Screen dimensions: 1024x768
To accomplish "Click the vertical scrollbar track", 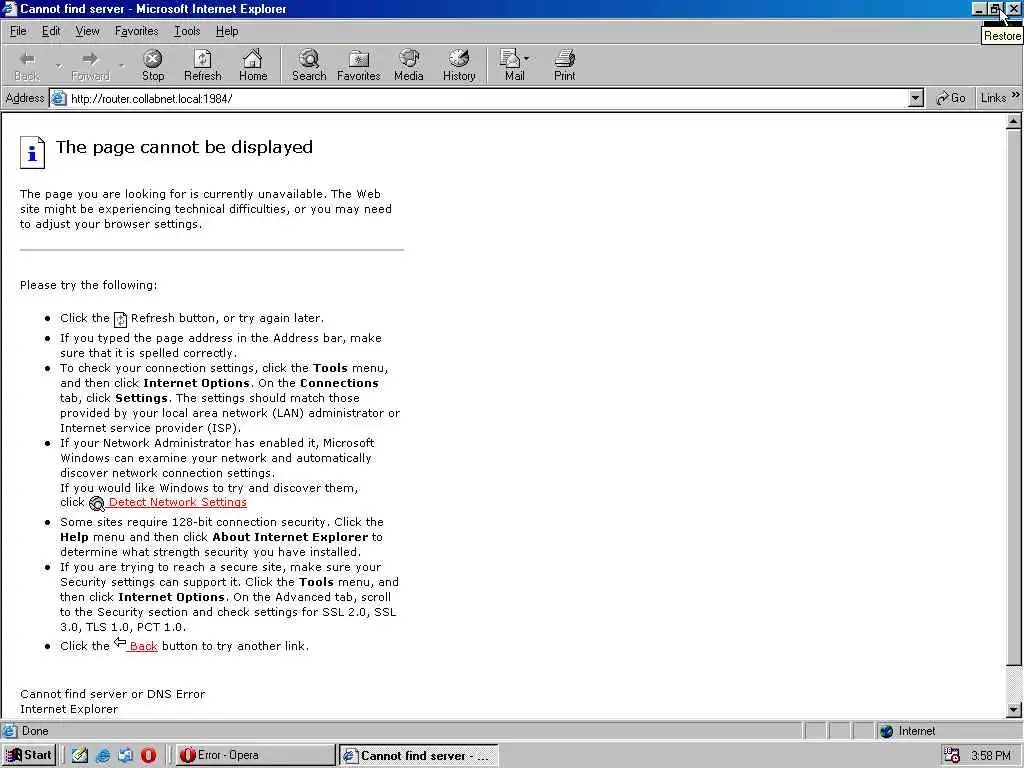I will tap(1014, 684).
